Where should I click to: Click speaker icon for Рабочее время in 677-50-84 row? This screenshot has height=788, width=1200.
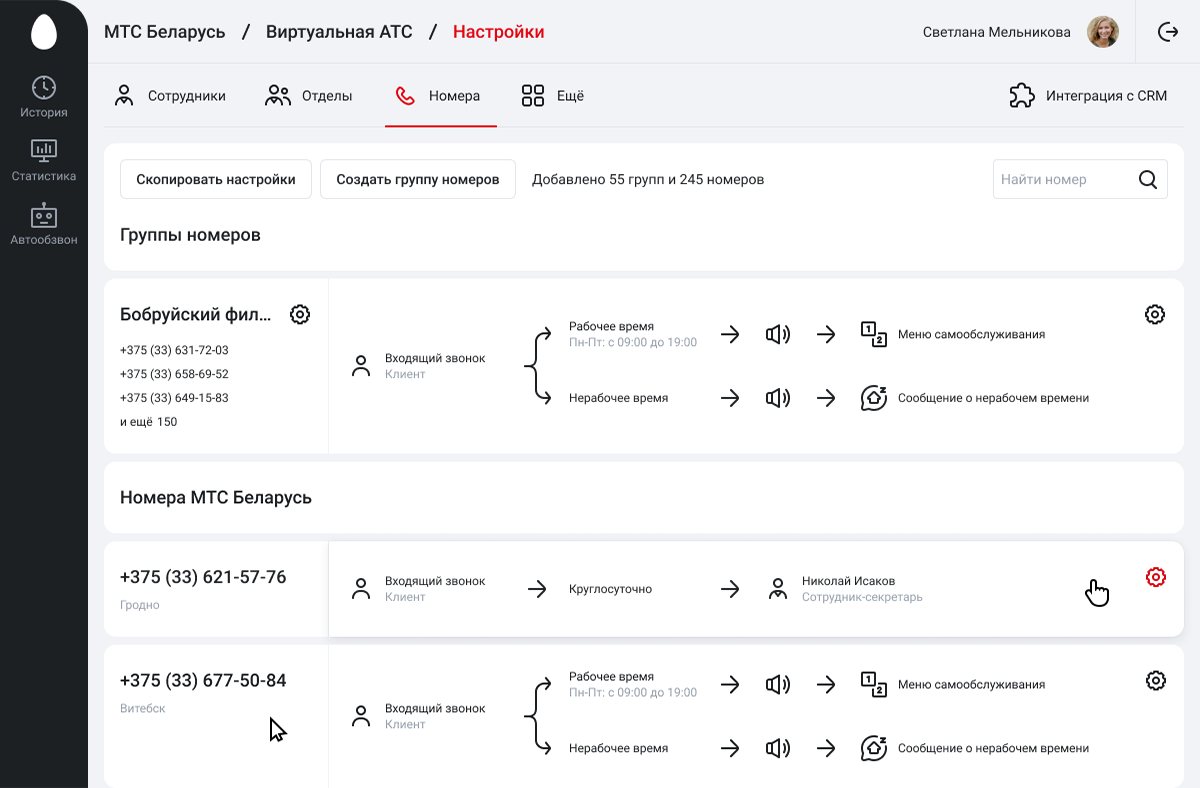(x=778, y=685)
